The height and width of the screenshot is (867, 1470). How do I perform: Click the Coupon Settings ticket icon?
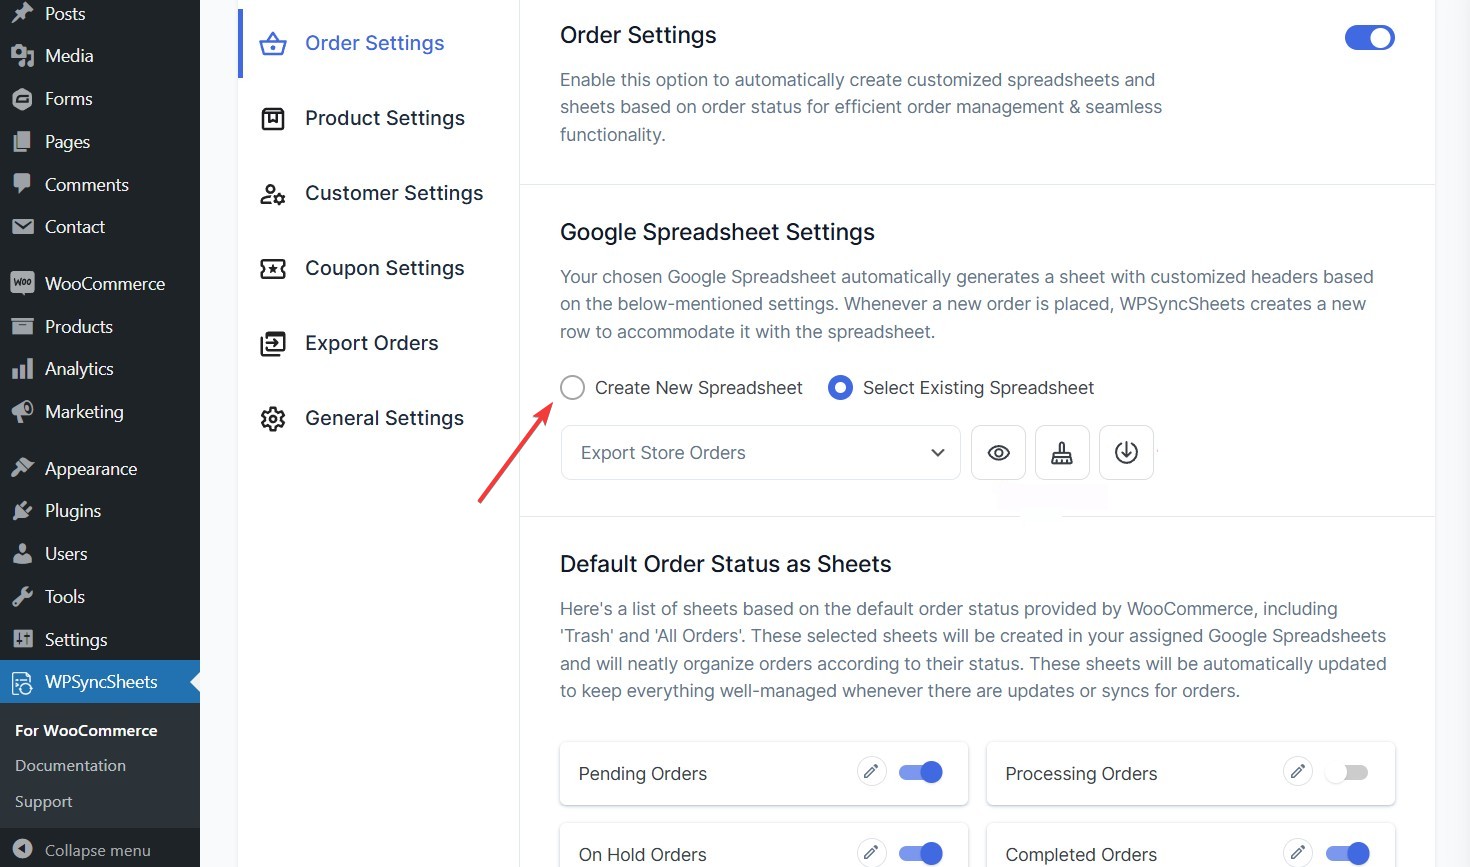[x=273, y=268]
